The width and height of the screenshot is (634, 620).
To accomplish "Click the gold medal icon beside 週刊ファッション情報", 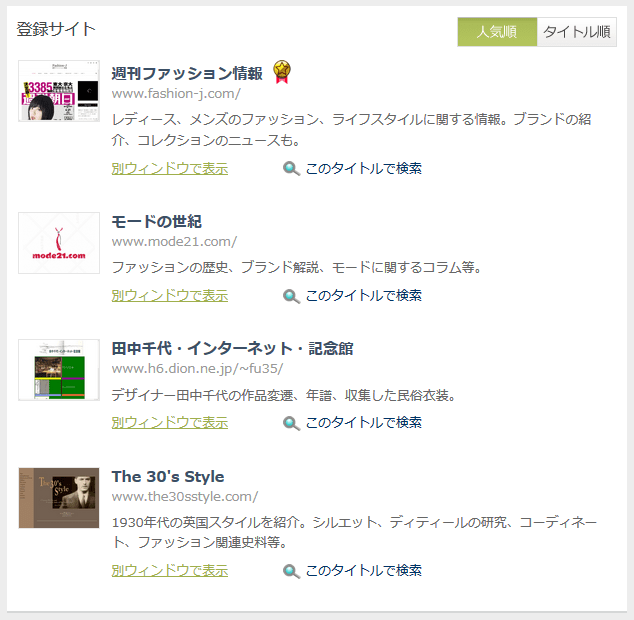I will (281, 72).
